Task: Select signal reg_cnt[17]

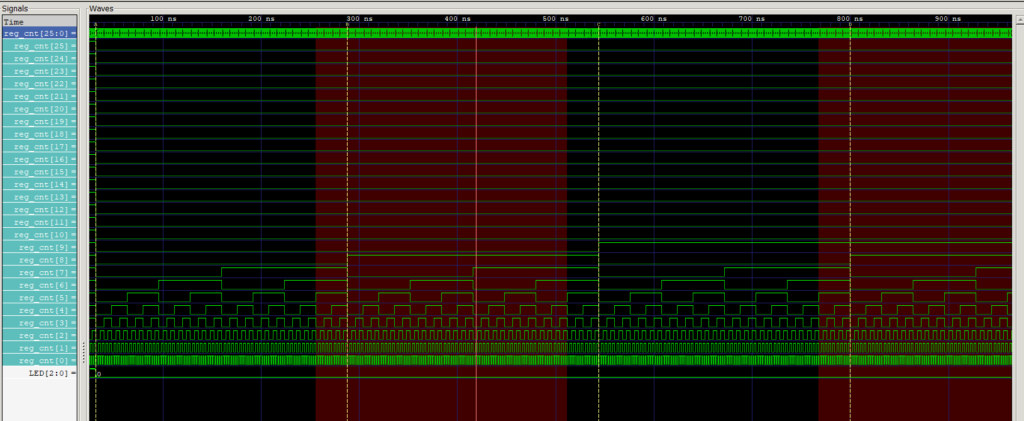Action: (39, 147)
